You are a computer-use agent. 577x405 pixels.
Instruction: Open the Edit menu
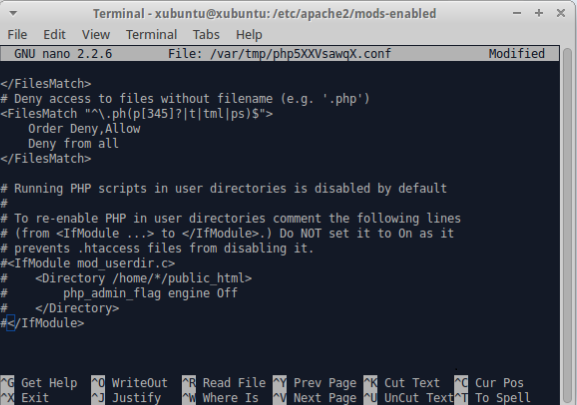54,35
